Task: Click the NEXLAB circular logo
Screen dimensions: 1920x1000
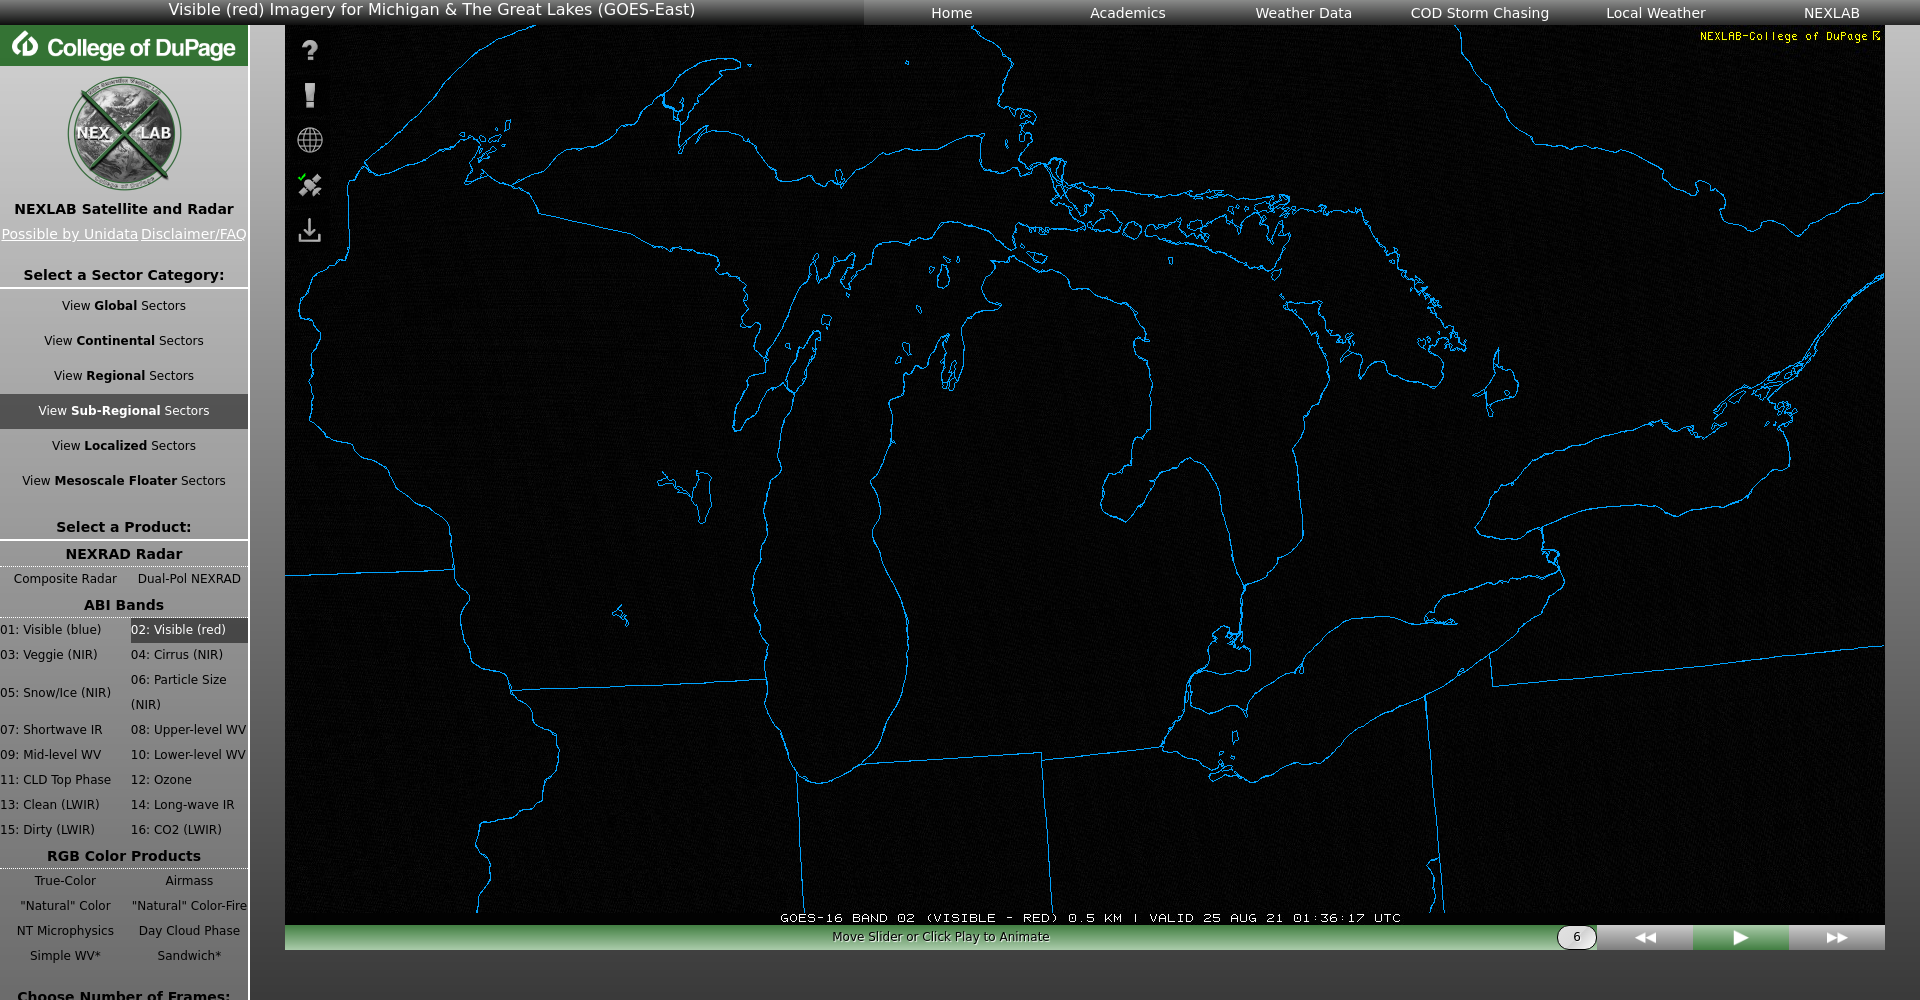Action: (124, 133)
